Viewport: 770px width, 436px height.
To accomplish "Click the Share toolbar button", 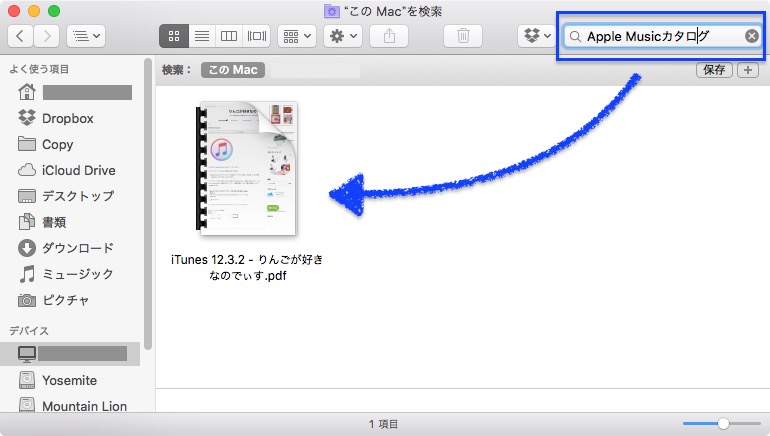I will [x=389, y=36].
